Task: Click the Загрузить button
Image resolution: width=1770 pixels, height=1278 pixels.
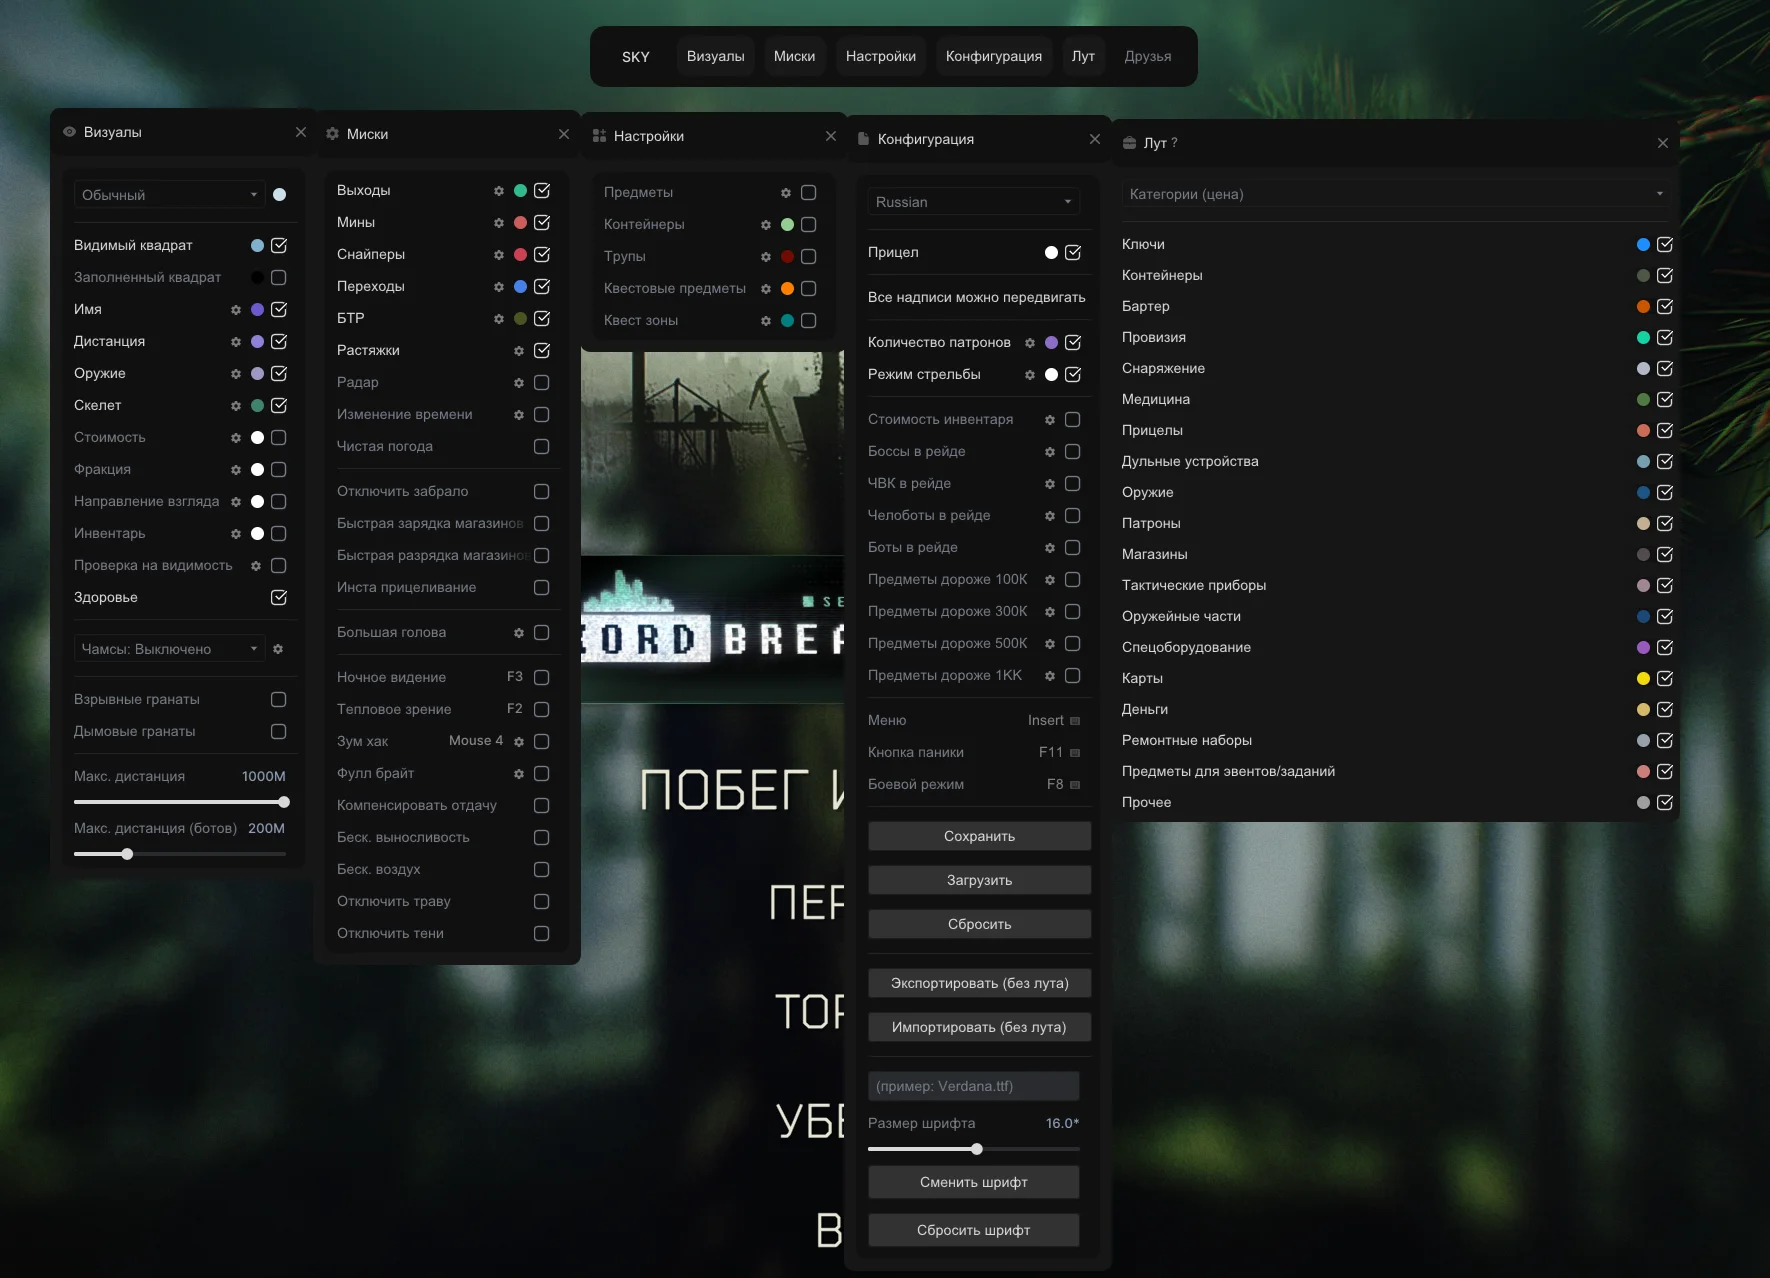Action: tap(980, 880)
